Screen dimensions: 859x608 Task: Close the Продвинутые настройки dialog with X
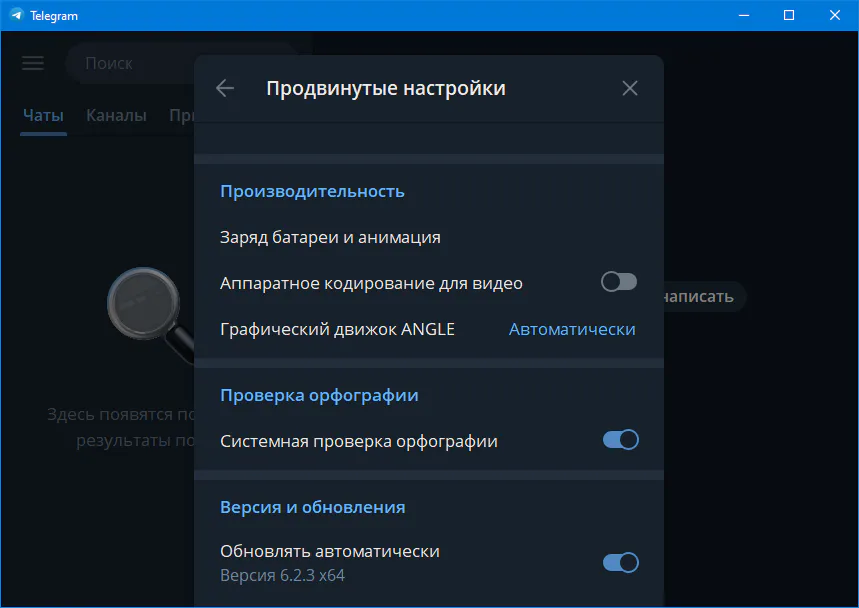[x=630, y=88]
